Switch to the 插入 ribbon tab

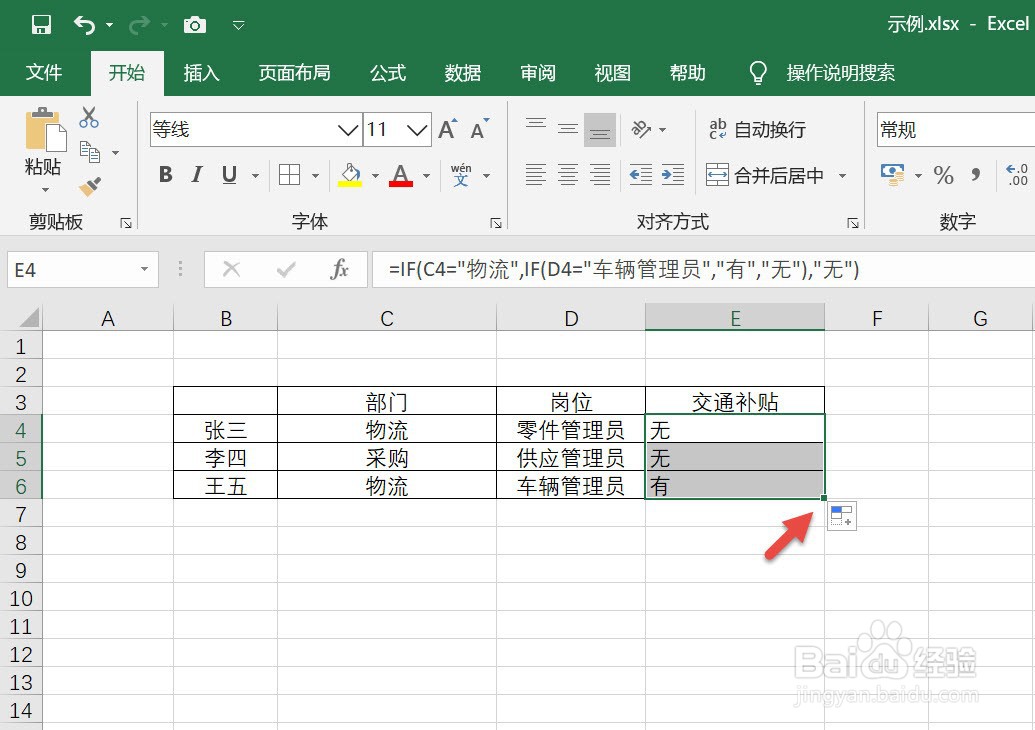[200, 72]
